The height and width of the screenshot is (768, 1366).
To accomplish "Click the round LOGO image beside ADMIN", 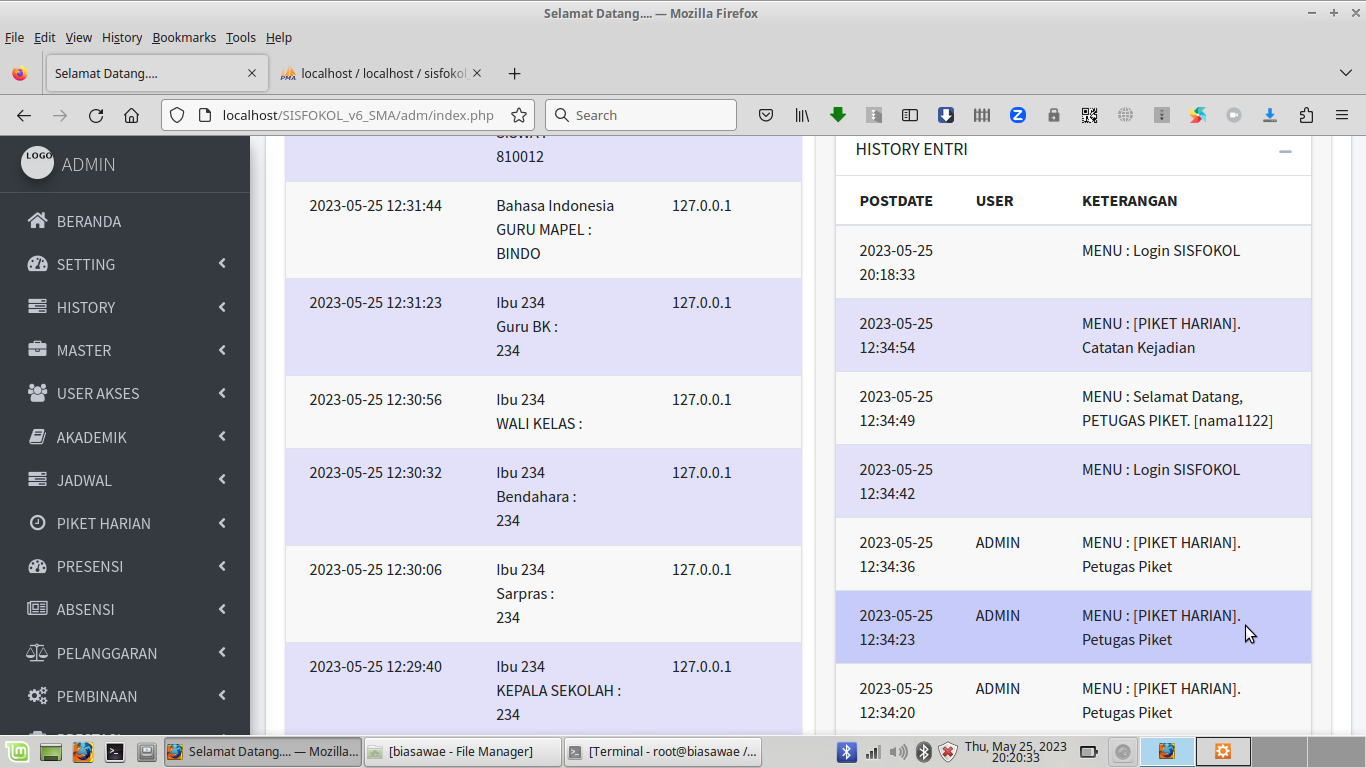I will (38, 162).
